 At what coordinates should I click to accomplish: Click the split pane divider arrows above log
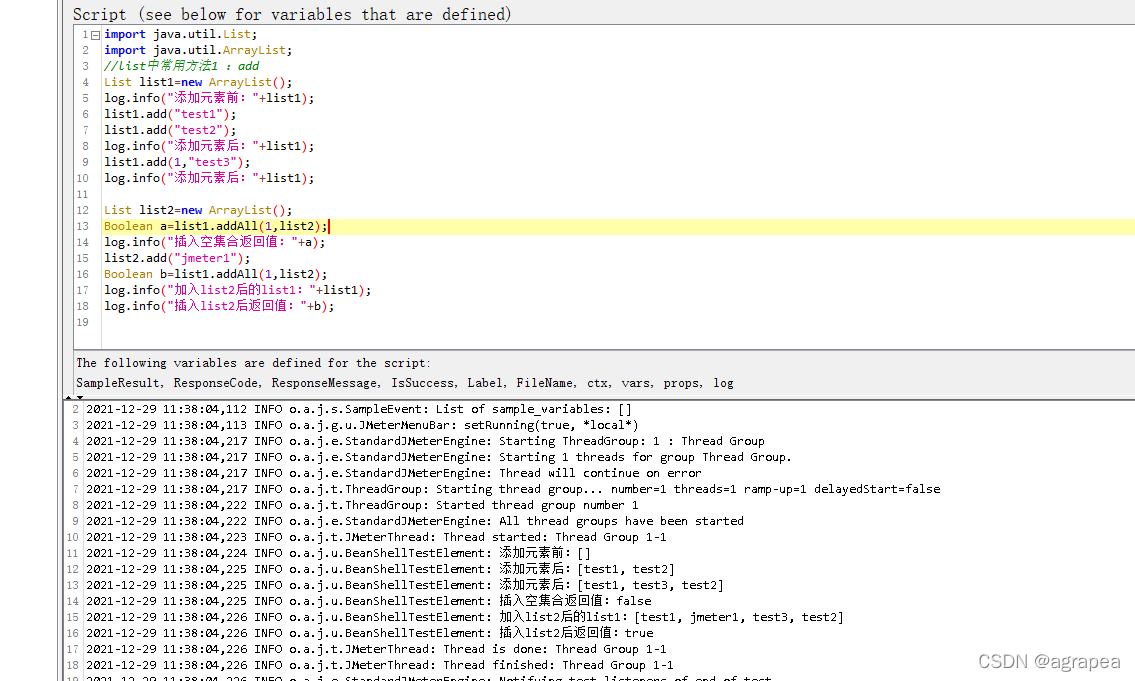tap(74, 397)
